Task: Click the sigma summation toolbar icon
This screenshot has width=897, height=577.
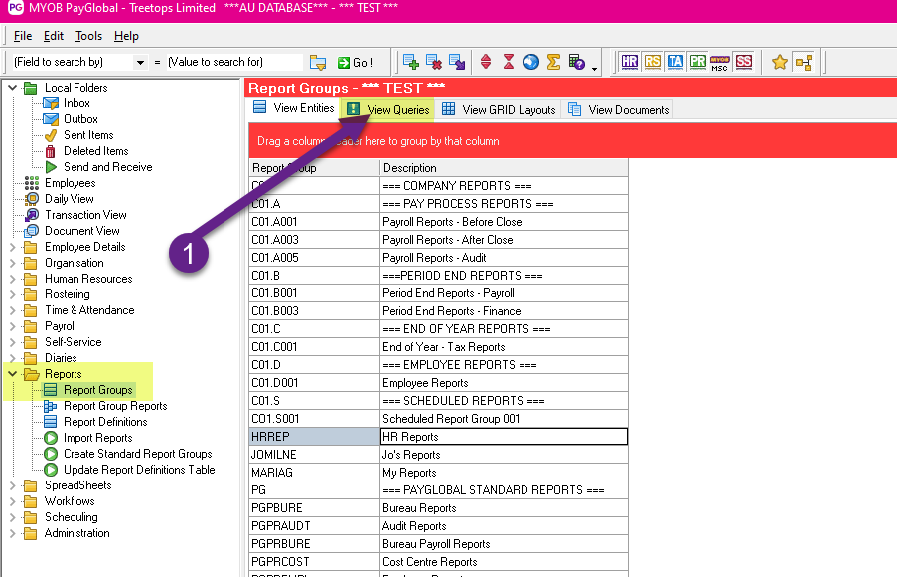Action: pyautogui.click(x=553, y=62)
